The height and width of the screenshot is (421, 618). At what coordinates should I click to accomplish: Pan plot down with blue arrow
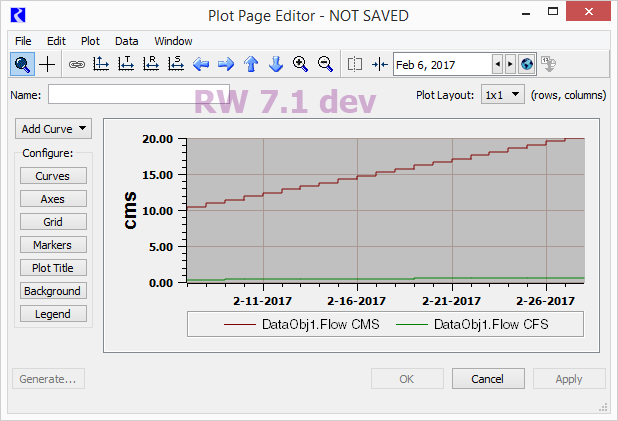point(276,64)
